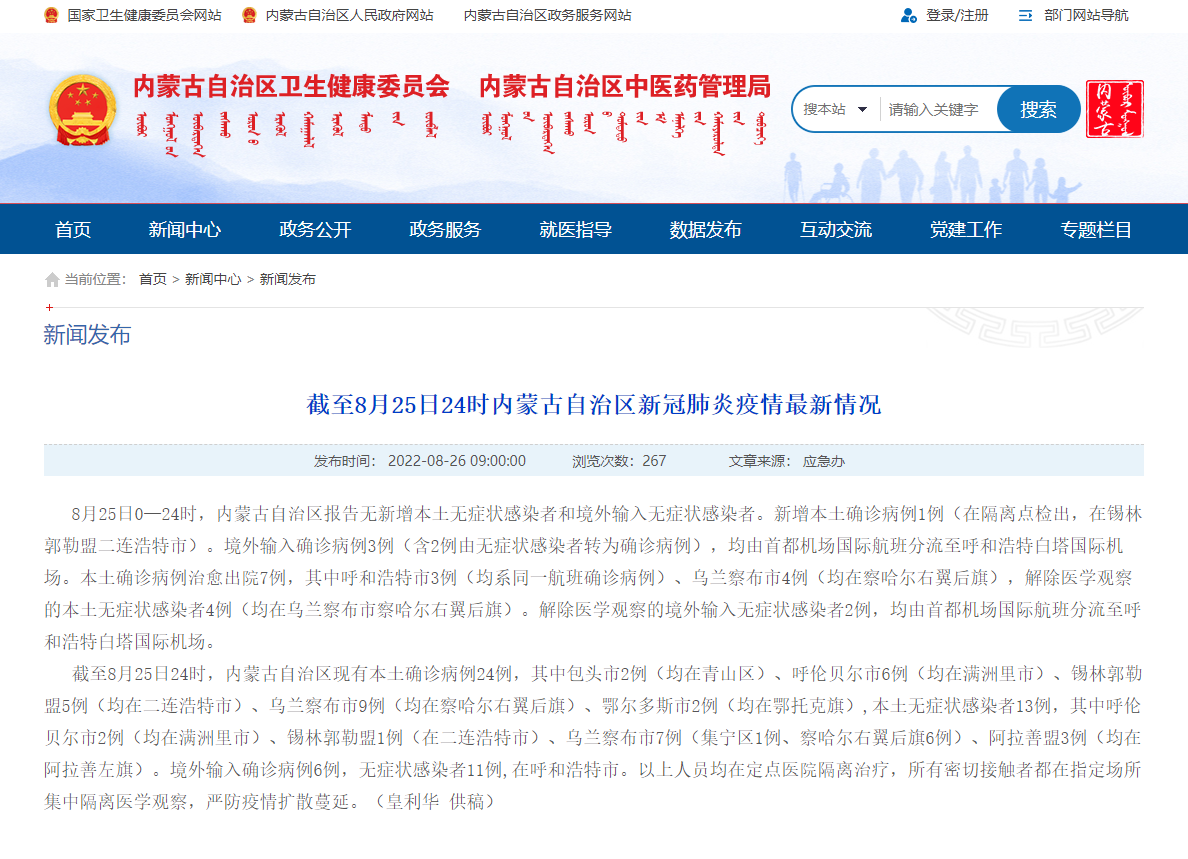This screenshot has height=859, width=1188.
Task: Go to 互动交流 from the navigation
Action: [836, 228]
